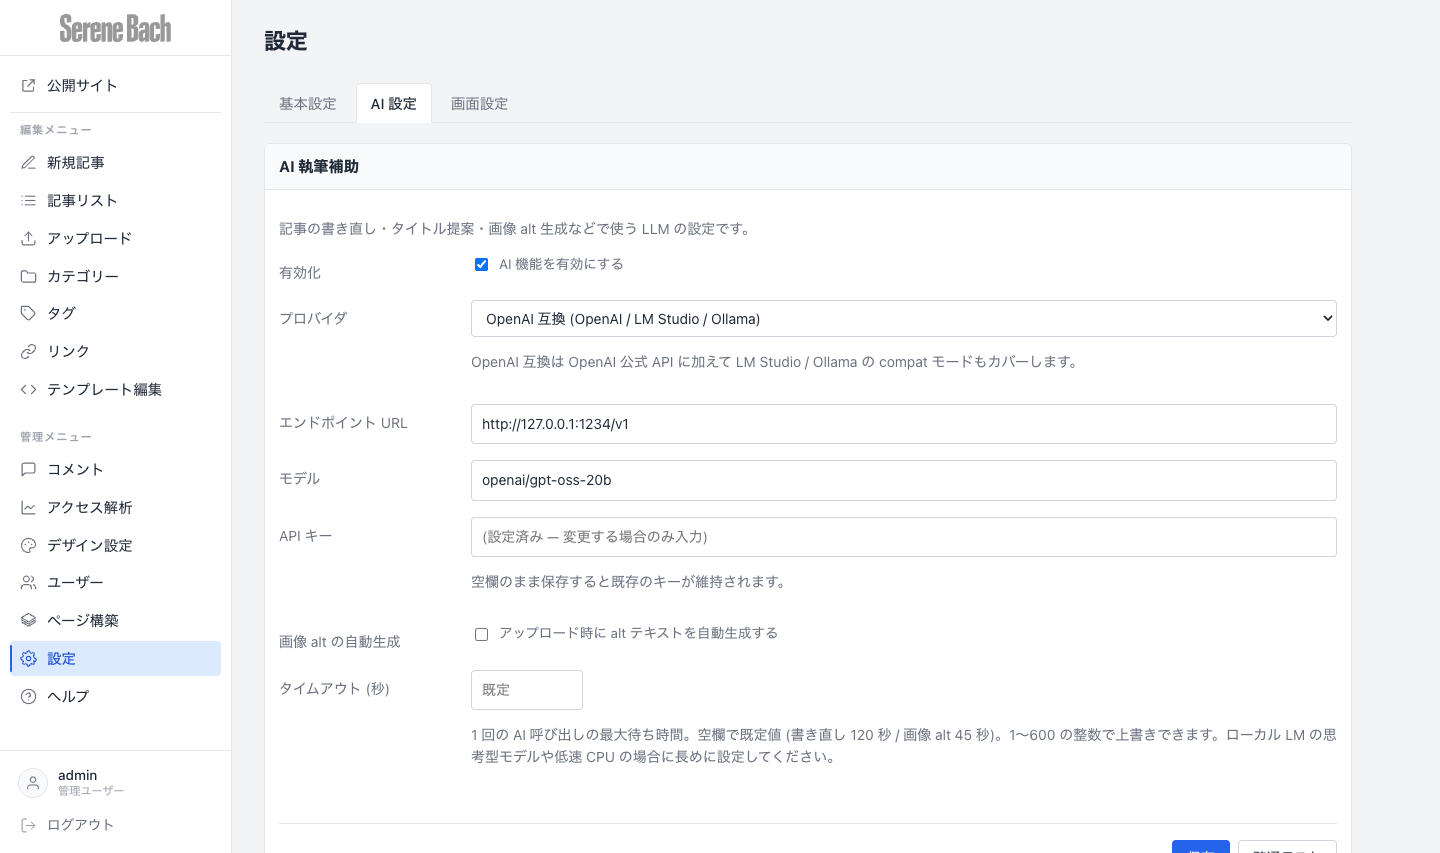
Task: Open the プロバイダ provider dropdown
Action: (x=903, y=318)
